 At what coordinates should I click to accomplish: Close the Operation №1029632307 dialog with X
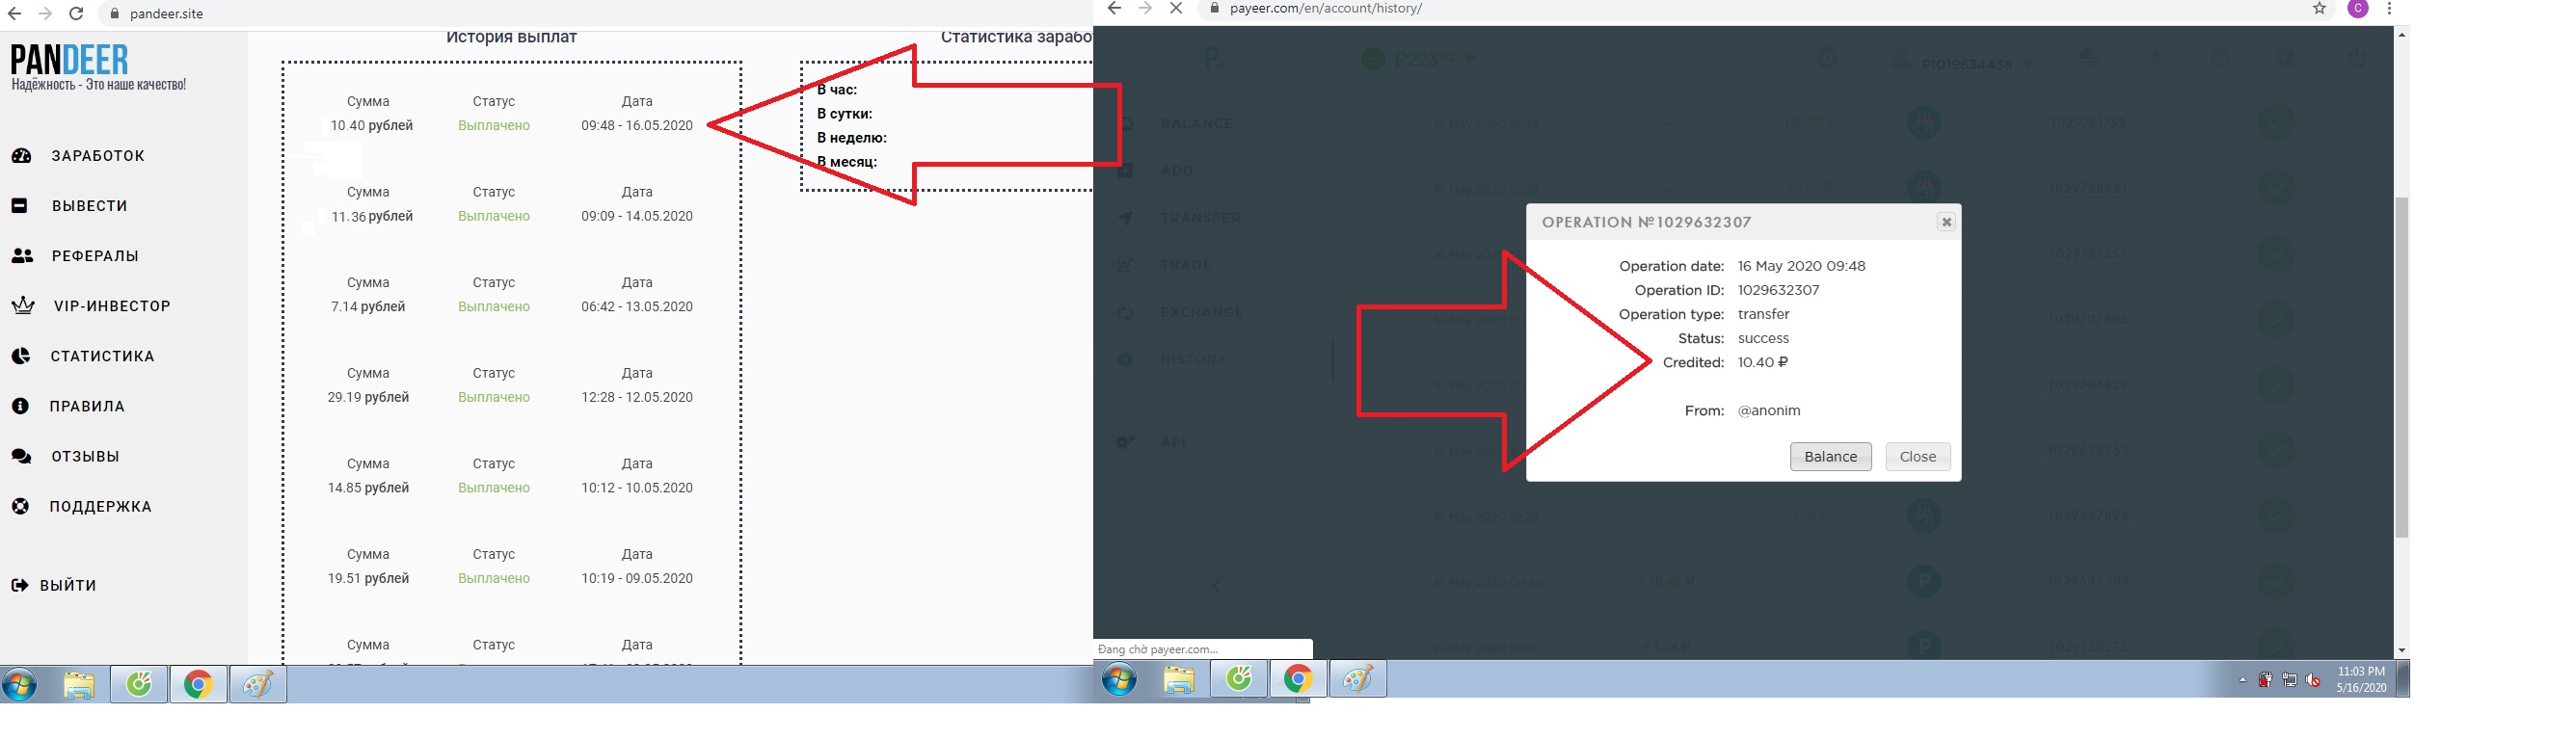click(1946, 222)
